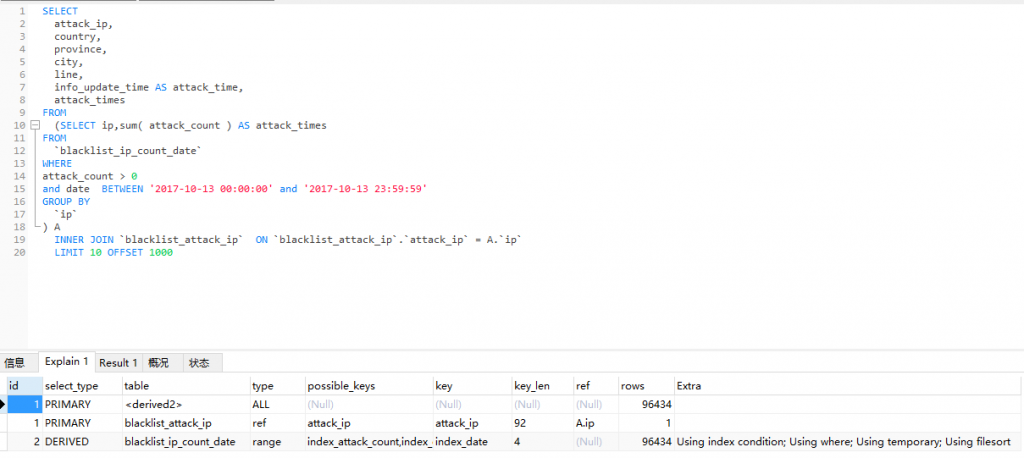This screenshot has height=458, width=1024.
Task: Click the key_len column header
Action: coord(542,386)
